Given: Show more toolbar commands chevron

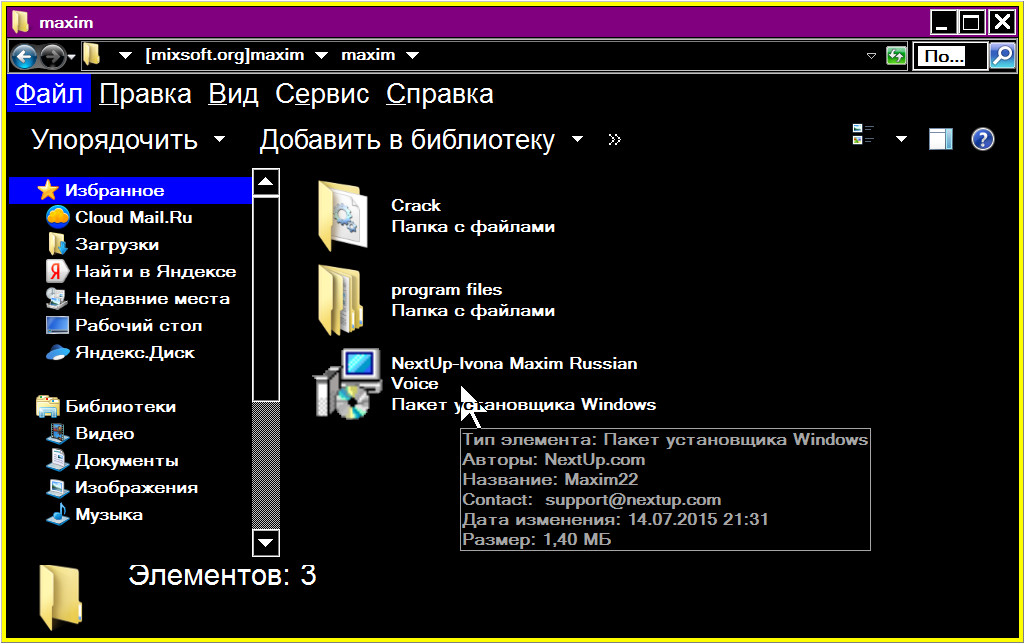Looking at the screenshot, I should click(614, 139).
